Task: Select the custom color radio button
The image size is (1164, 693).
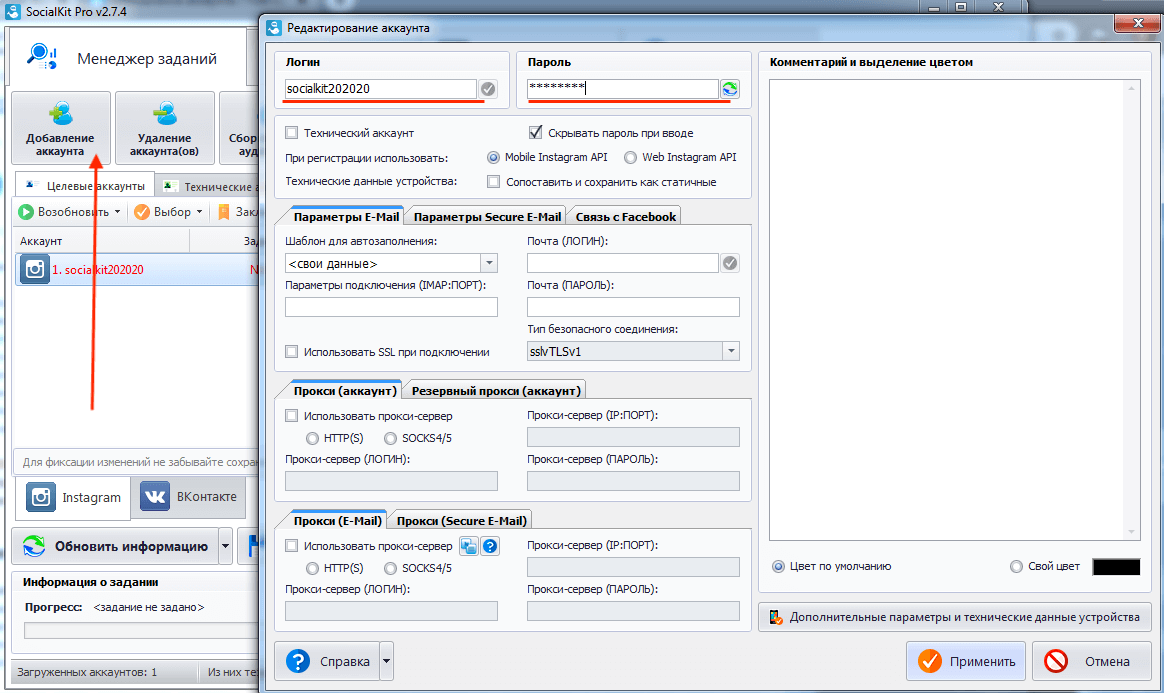Action: click(1016, 567)
